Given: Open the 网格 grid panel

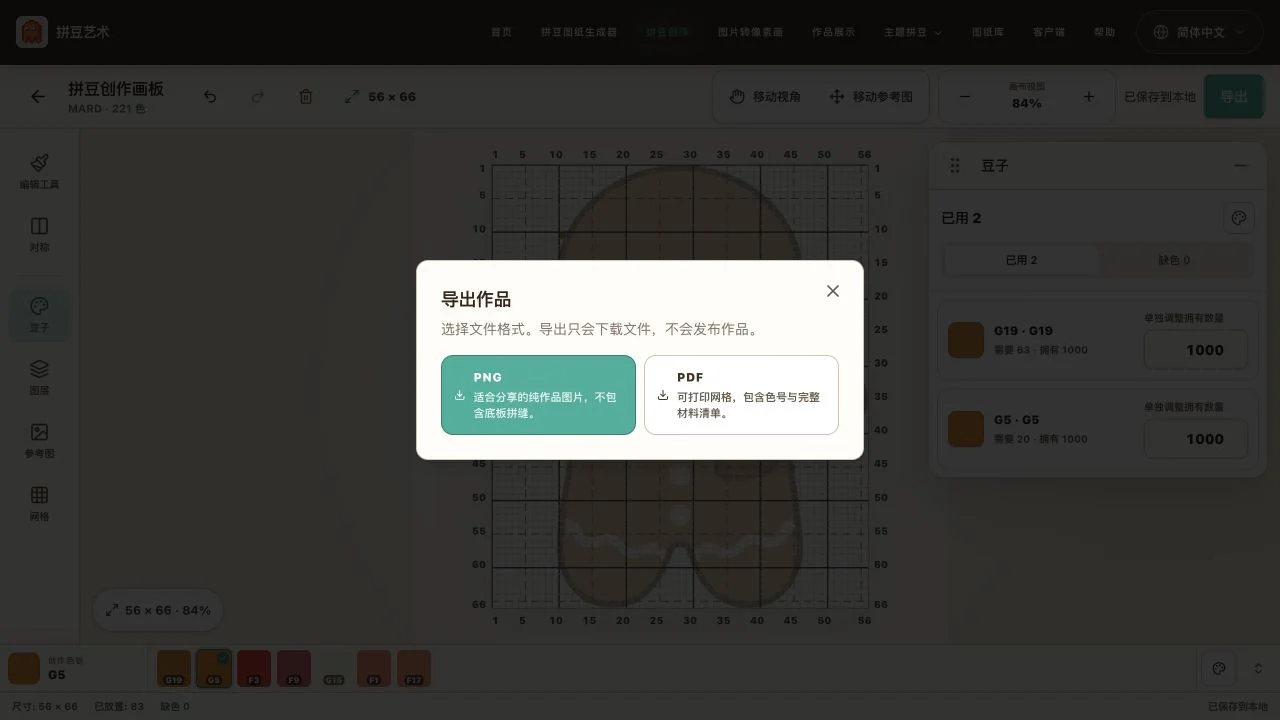Looking at the screenshot, I should coord(39,504).
